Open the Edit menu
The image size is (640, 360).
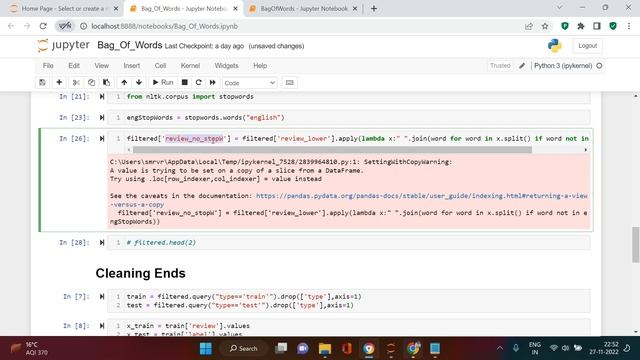(x=74, y=66)
